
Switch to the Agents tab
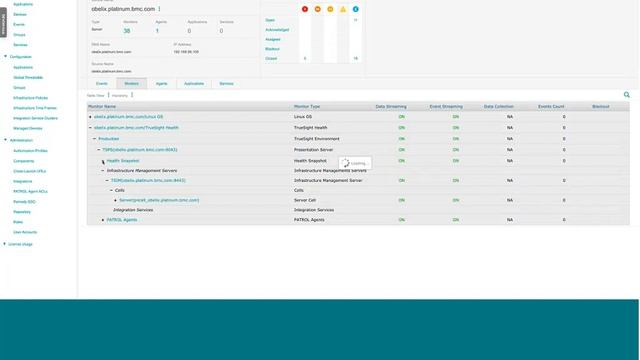162,84
